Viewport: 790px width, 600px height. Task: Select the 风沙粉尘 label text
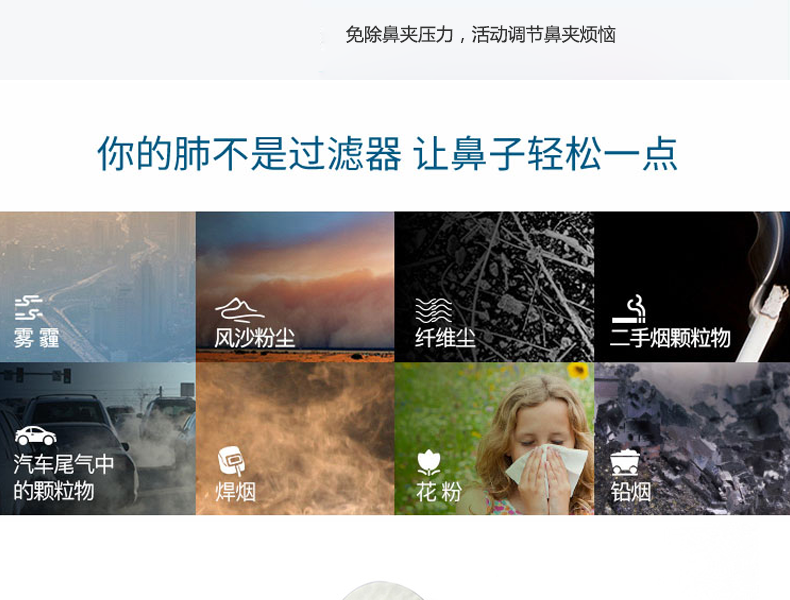pos(254,338)
